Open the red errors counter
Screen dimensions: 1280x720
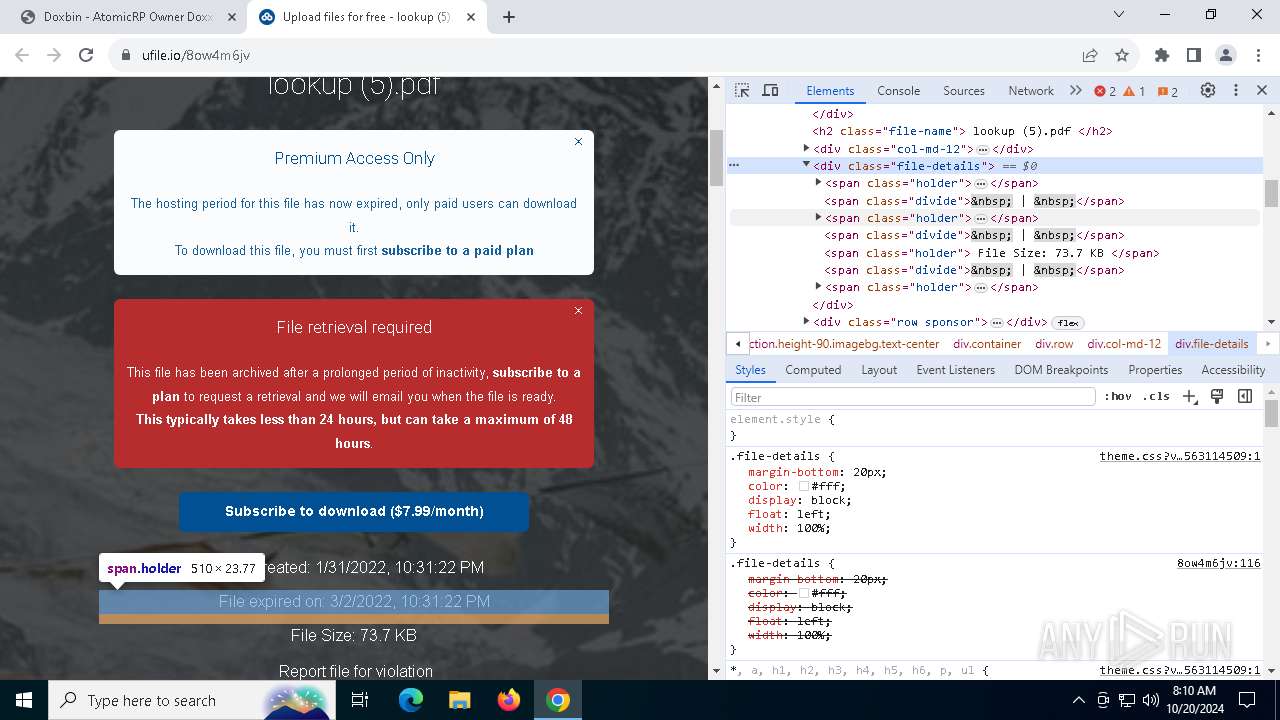1105,91
